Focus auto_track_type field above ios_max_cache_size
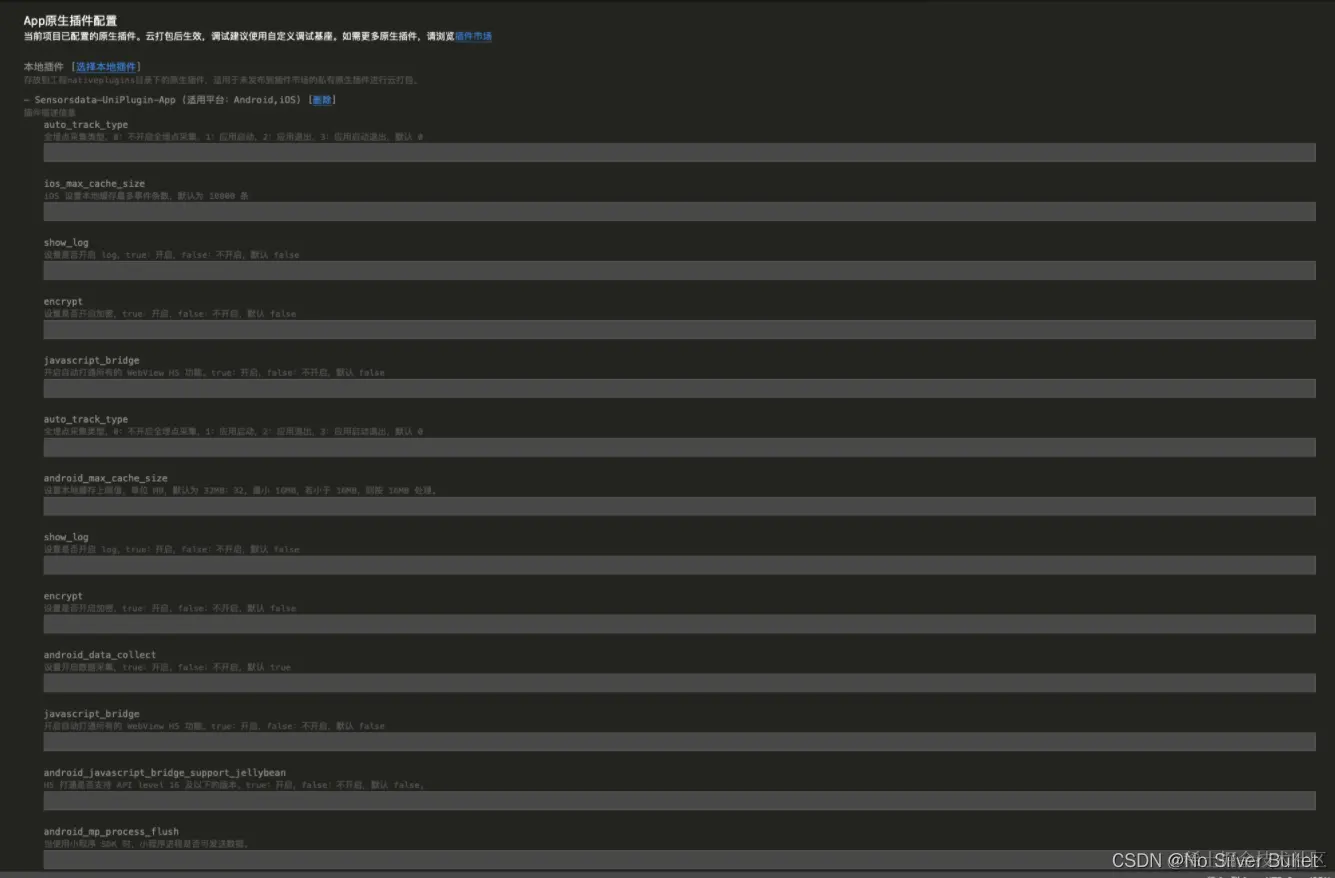 (679, 152)
